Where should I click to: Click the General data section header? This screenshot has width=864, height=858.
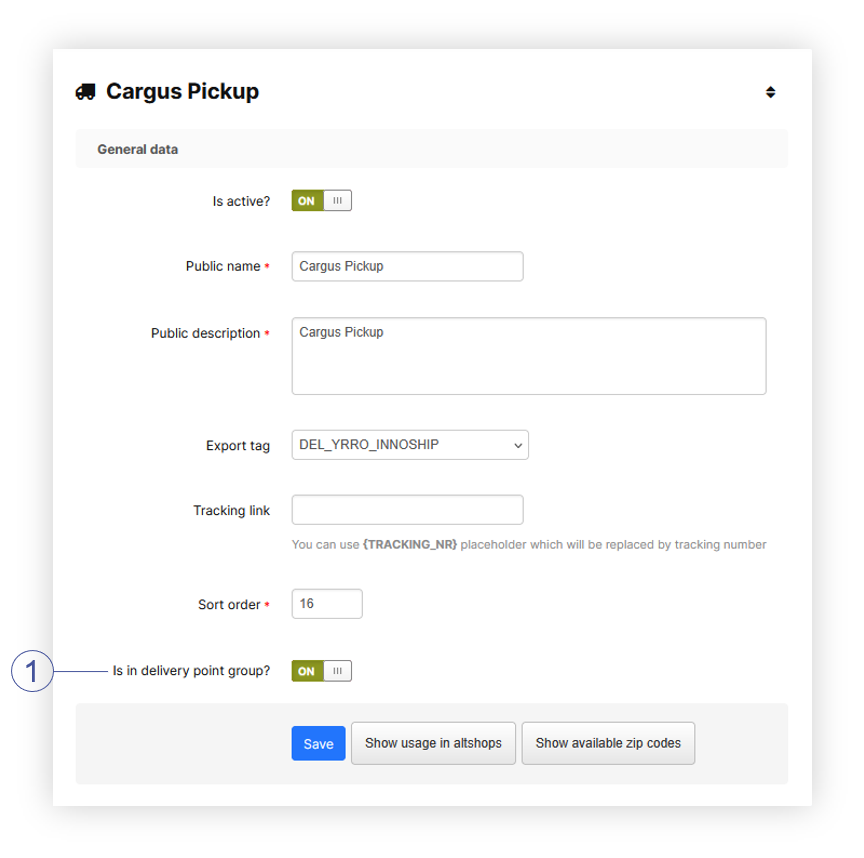(x=138, y=149)
